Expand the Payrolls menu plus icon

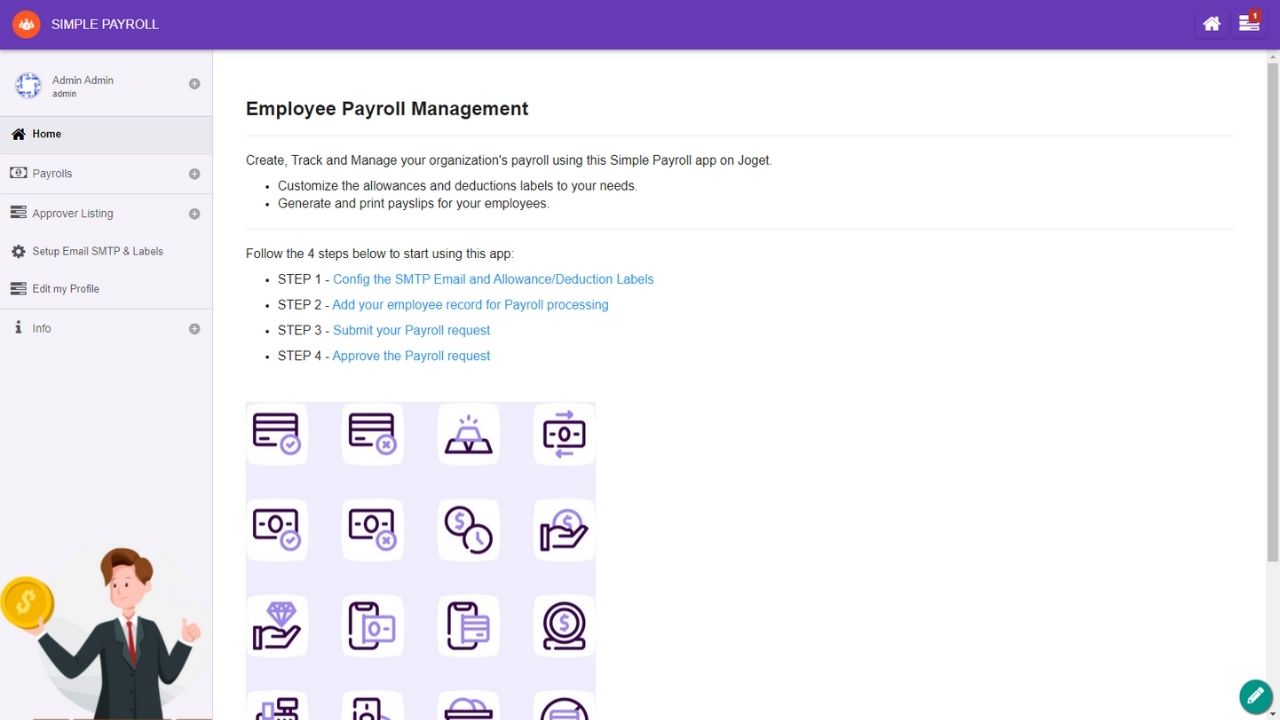pyautogui.click(x=194, y=174)
